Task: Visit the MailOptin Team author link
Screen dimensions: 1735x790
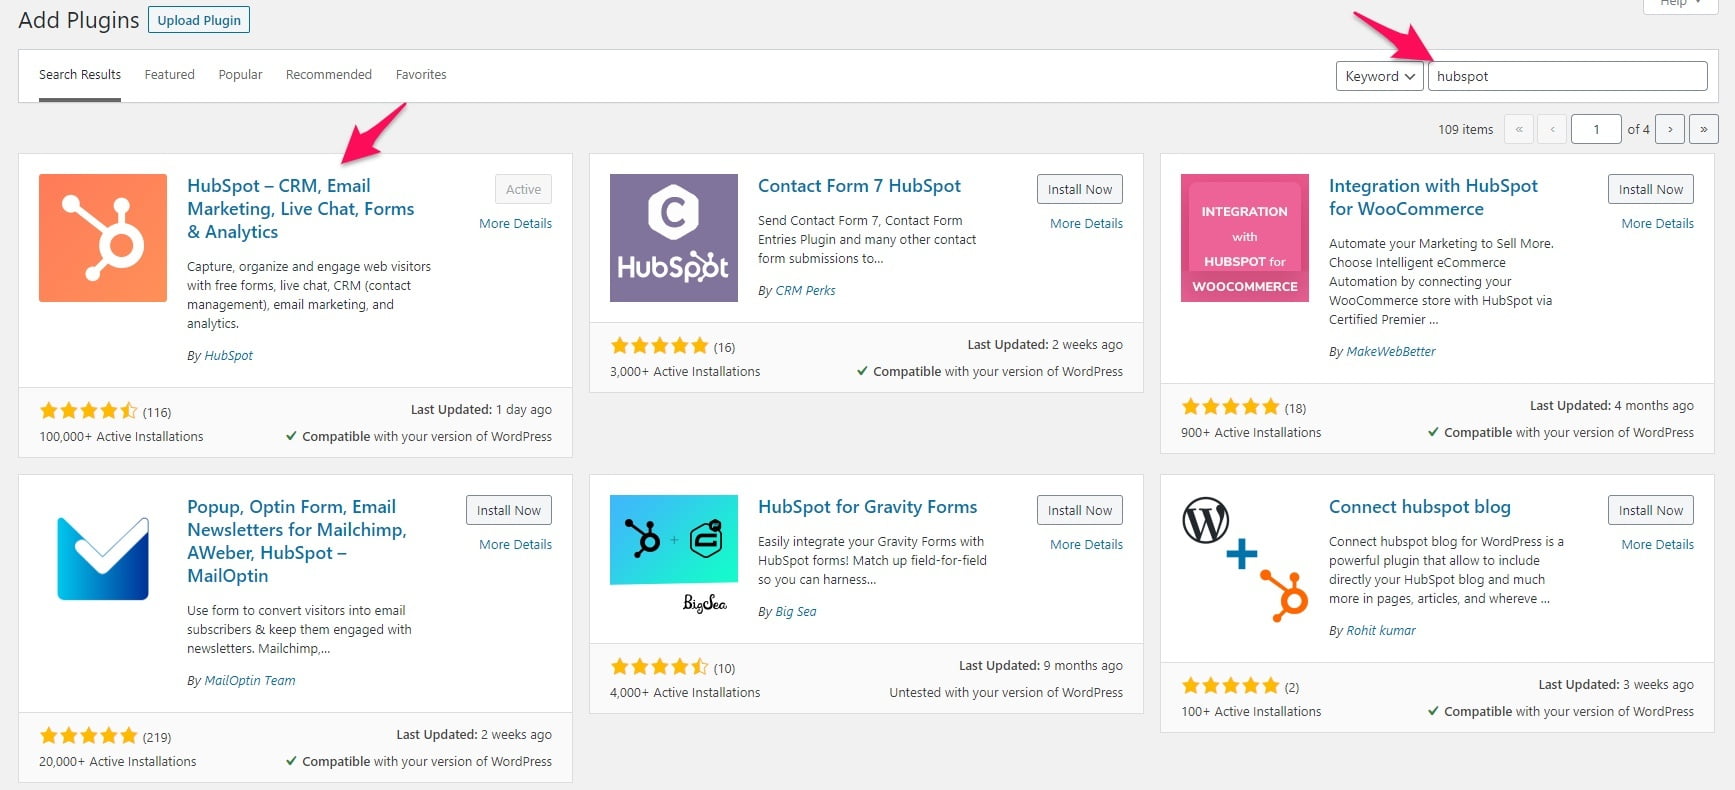Action: point(249,680)
